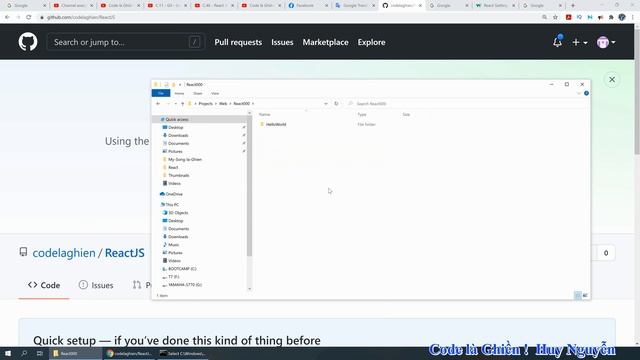640x360 pixels.
Task: Open Share tab in Explorer ribbon
Action: (x=198, y=93)
